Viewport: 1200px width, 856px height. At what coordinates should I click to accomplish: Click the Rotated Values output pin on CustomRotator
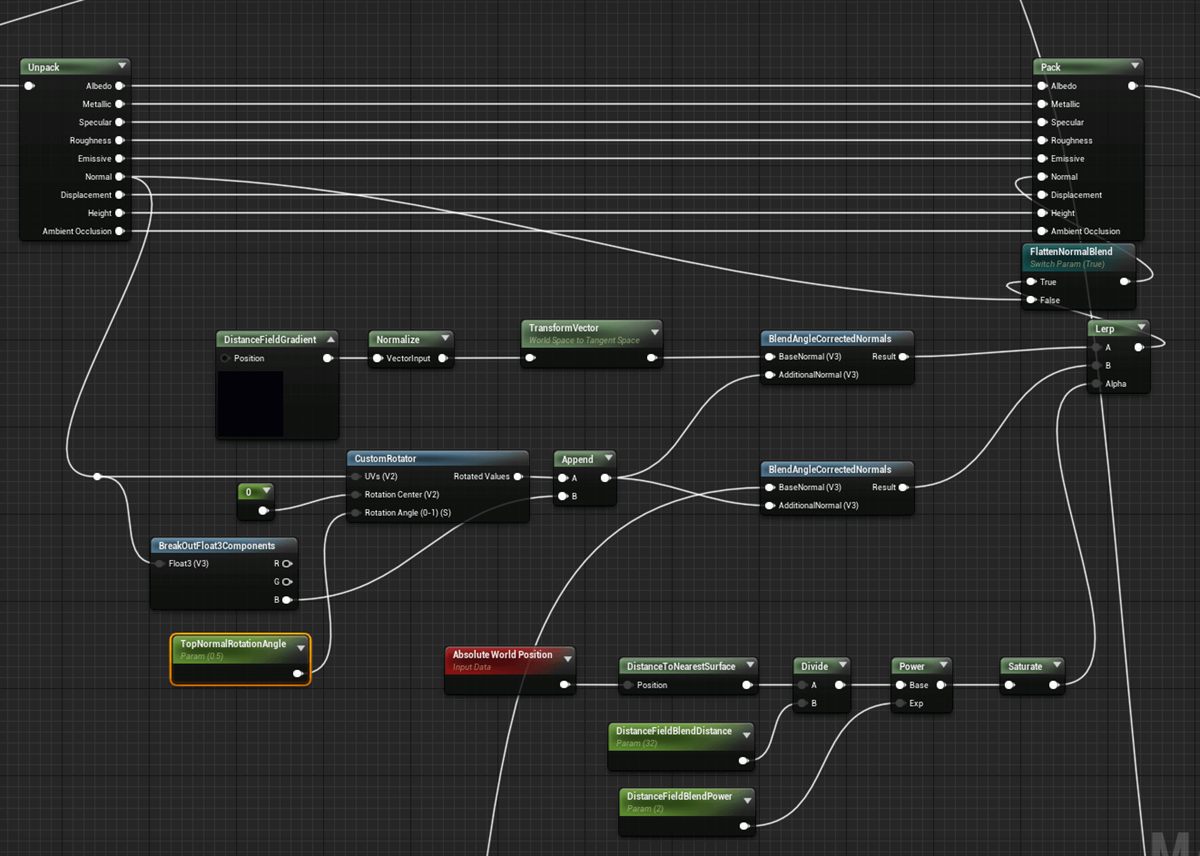518,477
